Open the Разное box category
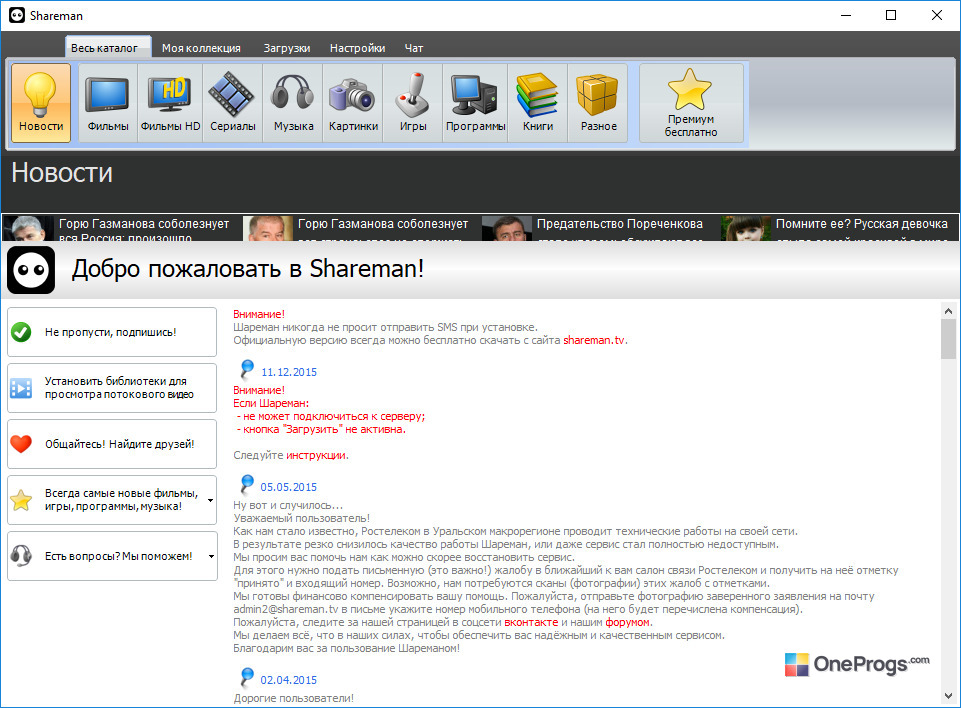This screenshot has width=961, height=708. pyautogui.click(x=598, y=103)
